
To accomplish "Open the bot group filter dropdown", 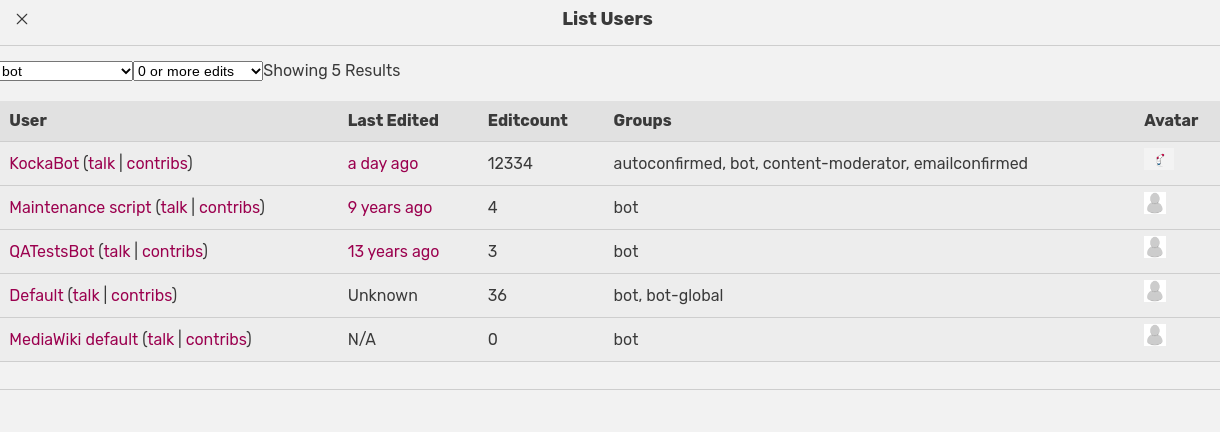I will coord(67,71).
